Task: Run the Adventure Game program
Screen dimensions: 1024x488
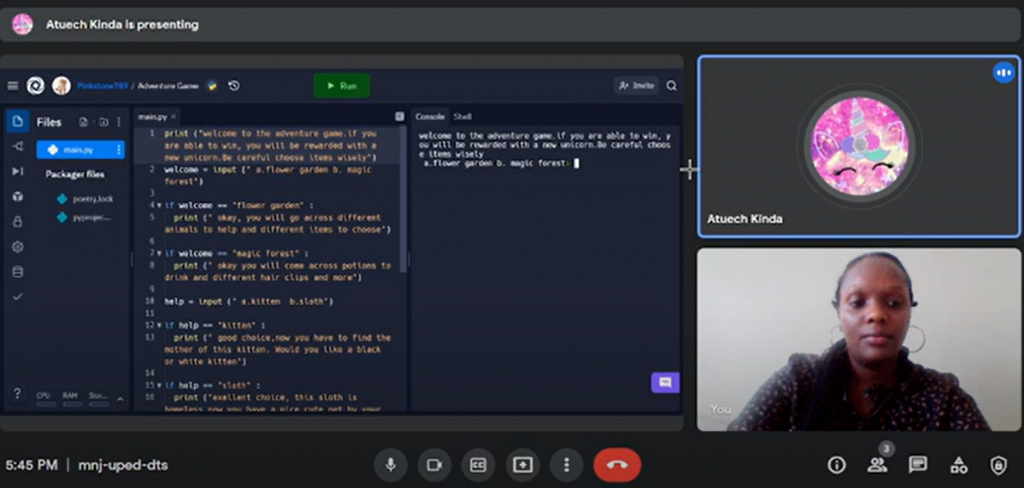Action: (342, 86)
